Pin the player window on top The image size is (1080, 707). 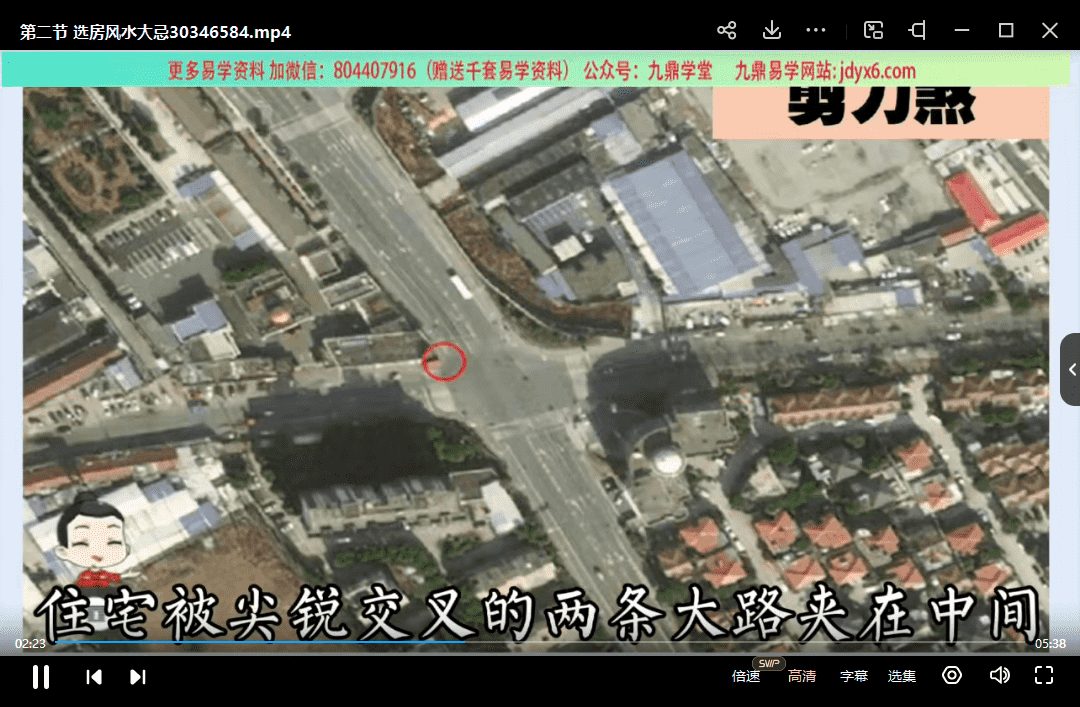(917, 30)
